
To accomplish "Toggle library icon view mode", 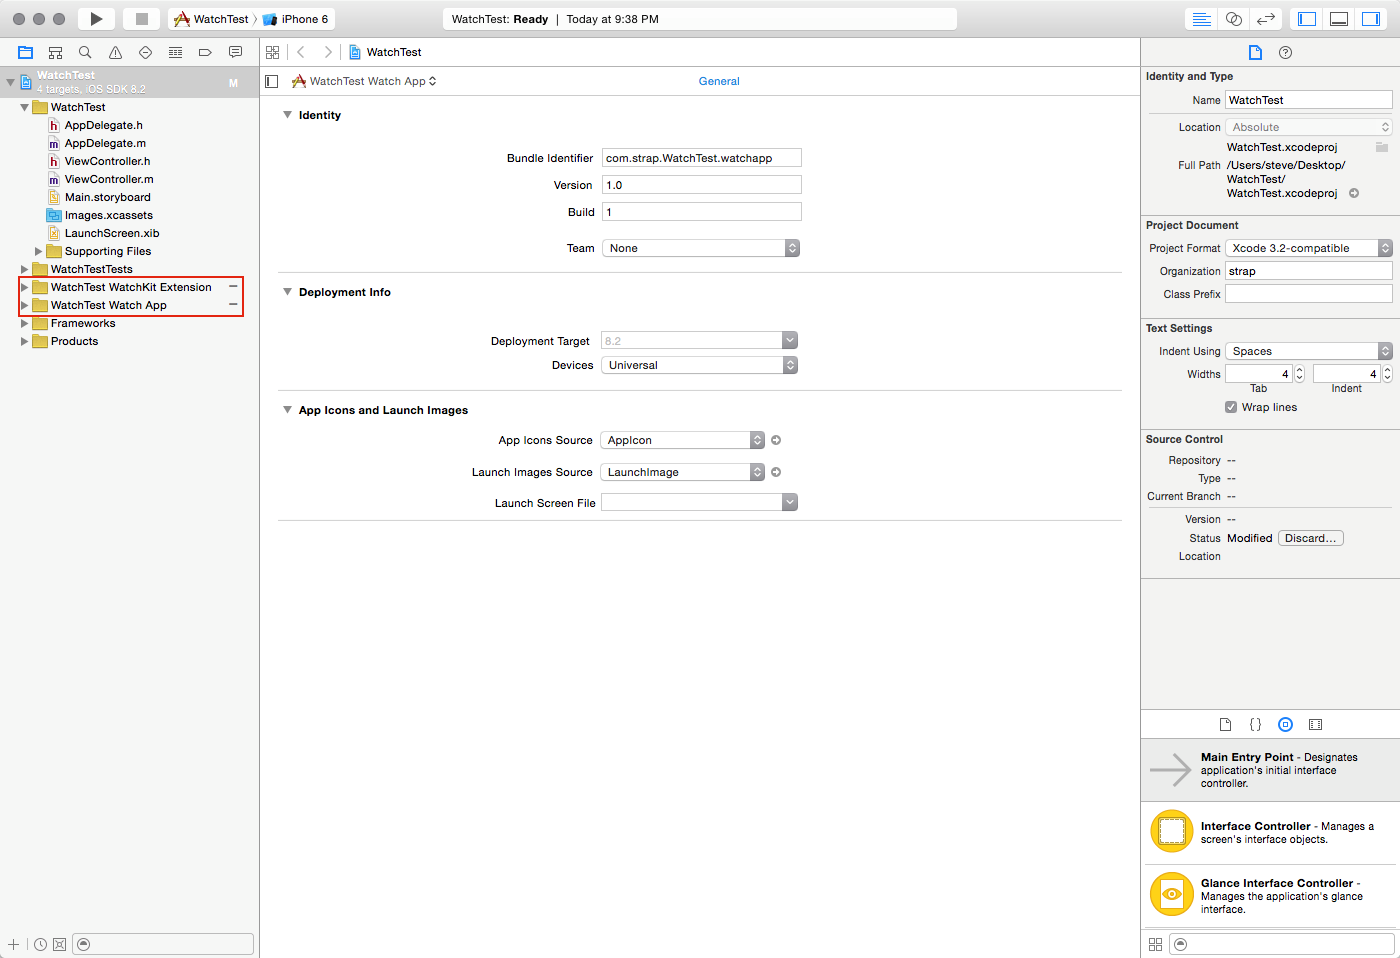I will click(x=1155, y=944).
